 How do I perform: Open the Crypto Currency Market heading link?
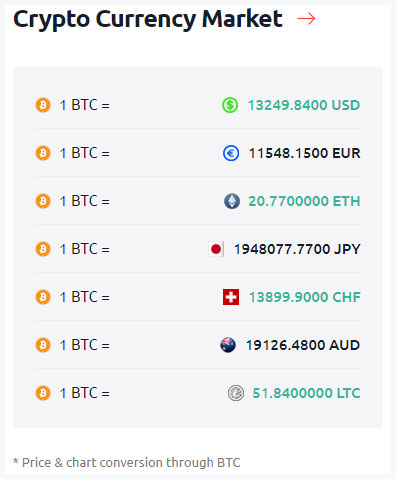tap(148, 19)
